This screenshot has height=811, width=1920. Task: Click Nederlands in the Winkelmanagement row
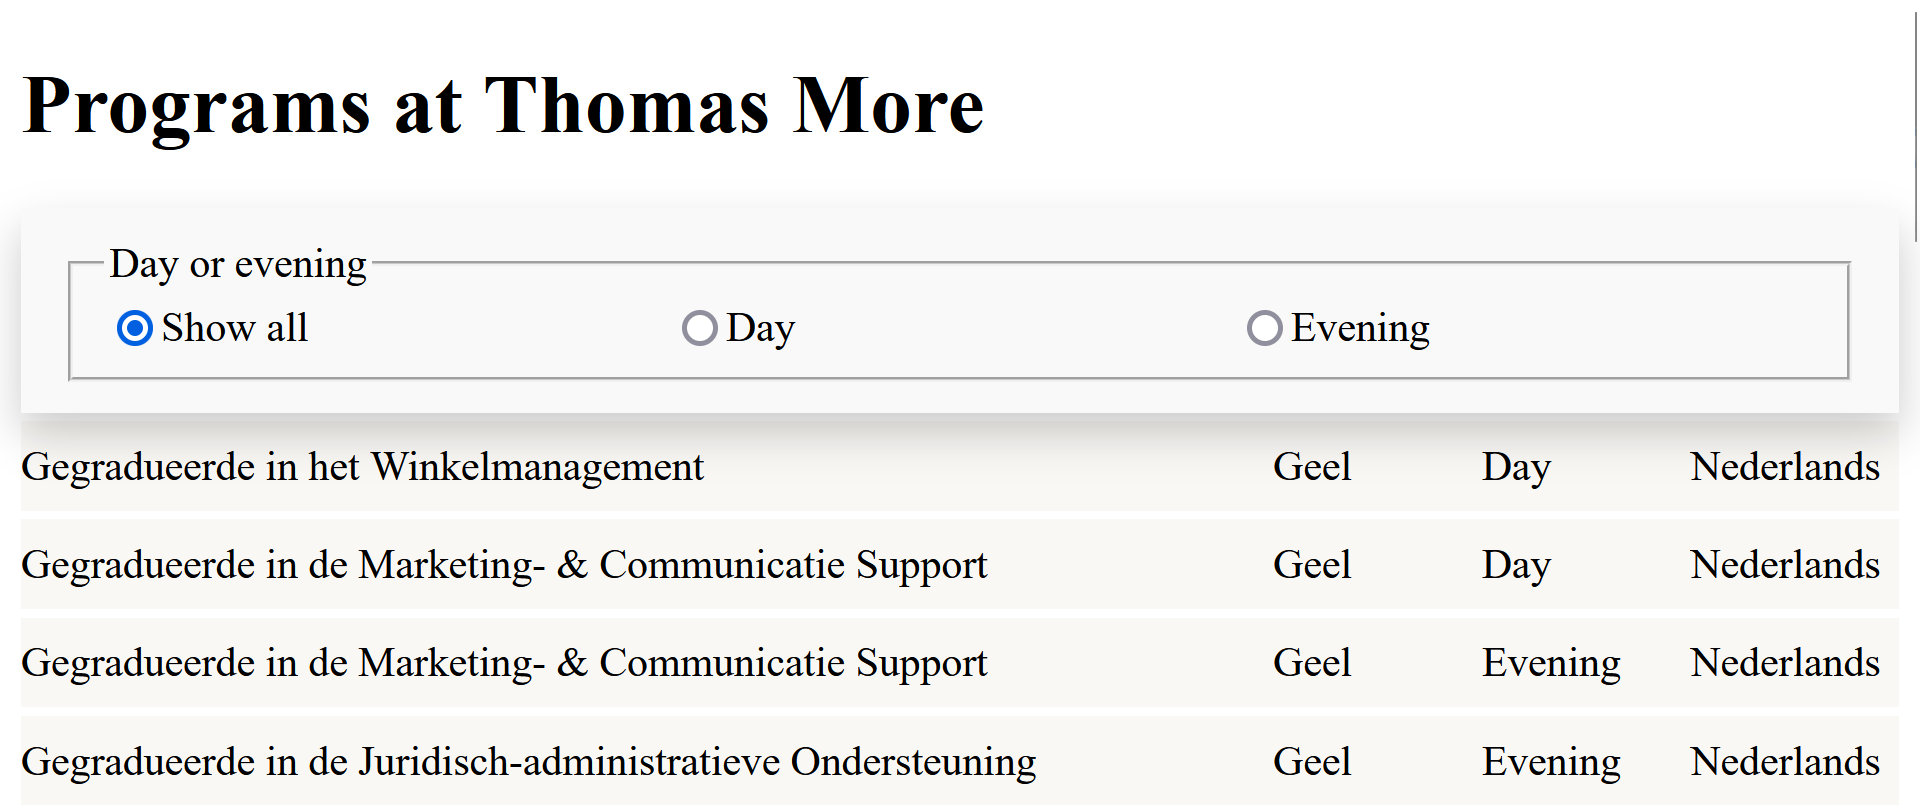tap(1784, 467)
